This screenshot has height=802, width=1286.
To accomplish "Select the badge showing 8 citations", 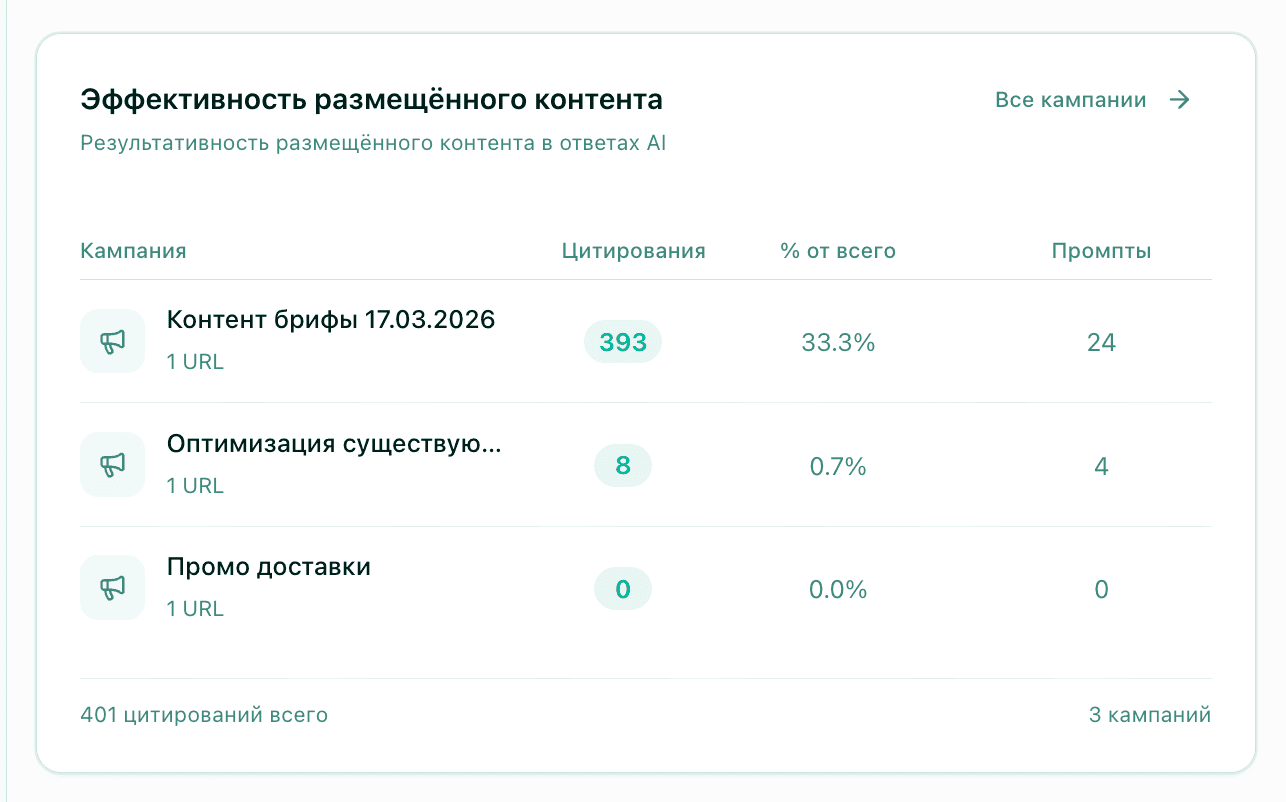I will pos(622,464).
